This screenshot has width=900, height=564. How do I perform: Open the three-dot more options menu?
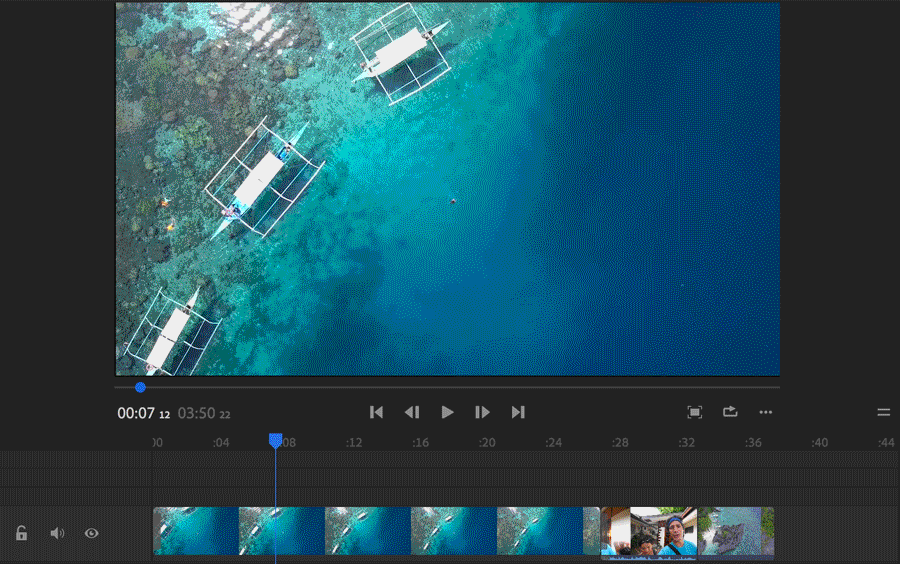click(766, 412)
